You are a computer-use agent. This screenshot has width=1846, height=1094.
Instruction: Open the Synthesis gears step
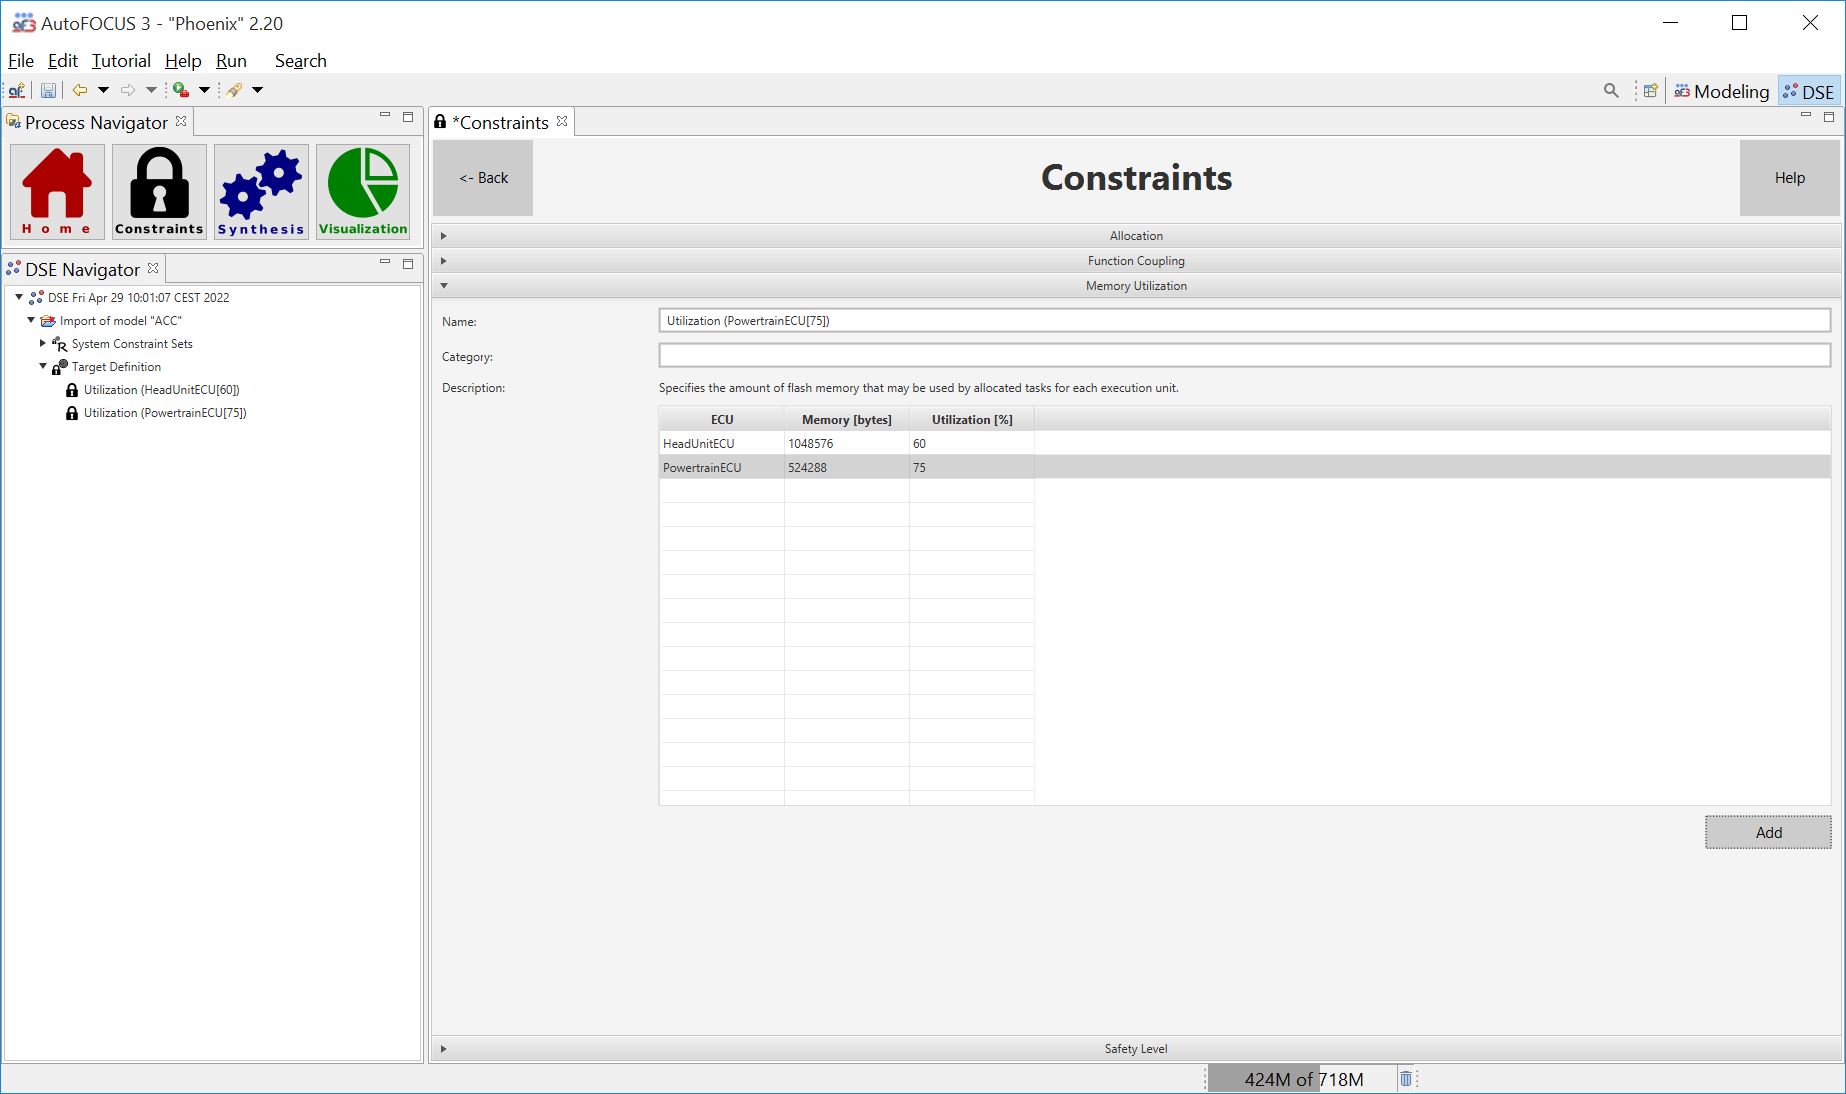point(261,192)
